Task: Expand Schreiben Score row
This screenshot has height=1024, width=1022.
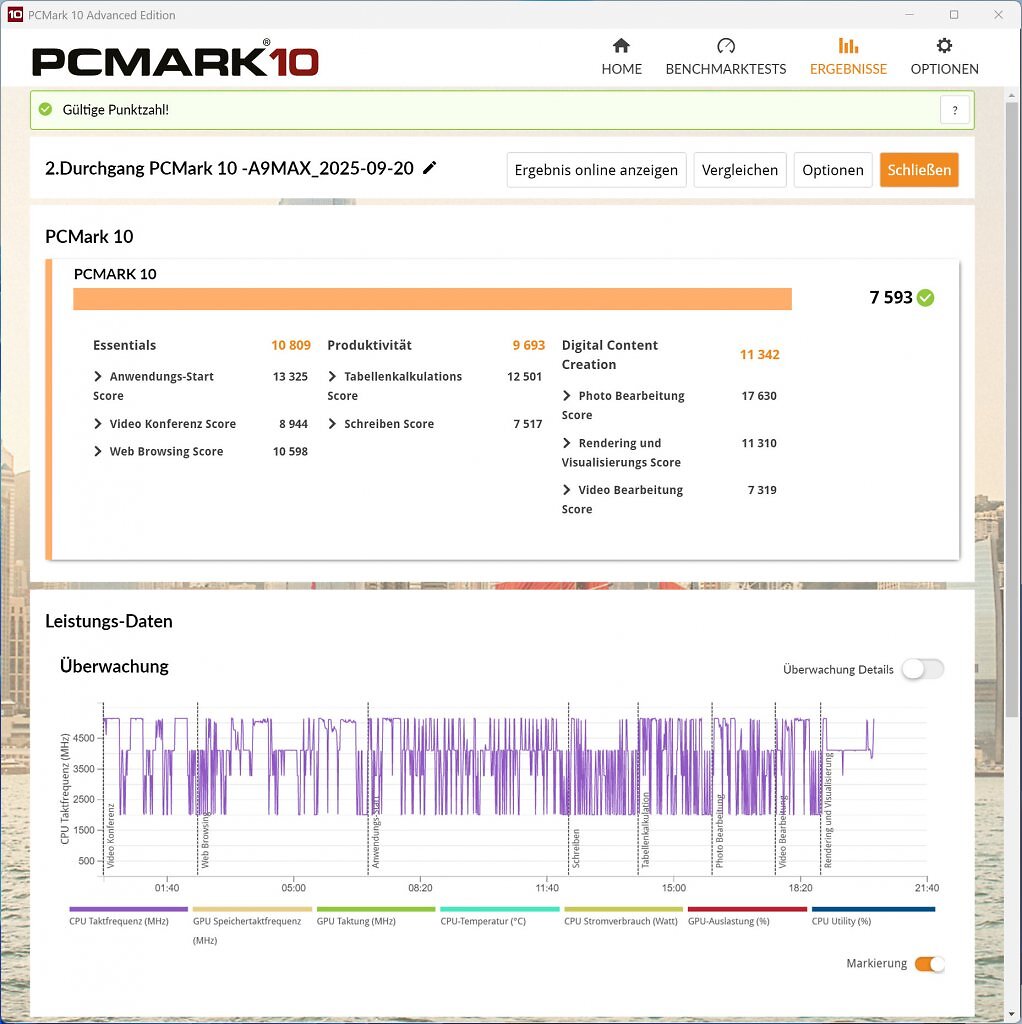Action: [332, 424]
